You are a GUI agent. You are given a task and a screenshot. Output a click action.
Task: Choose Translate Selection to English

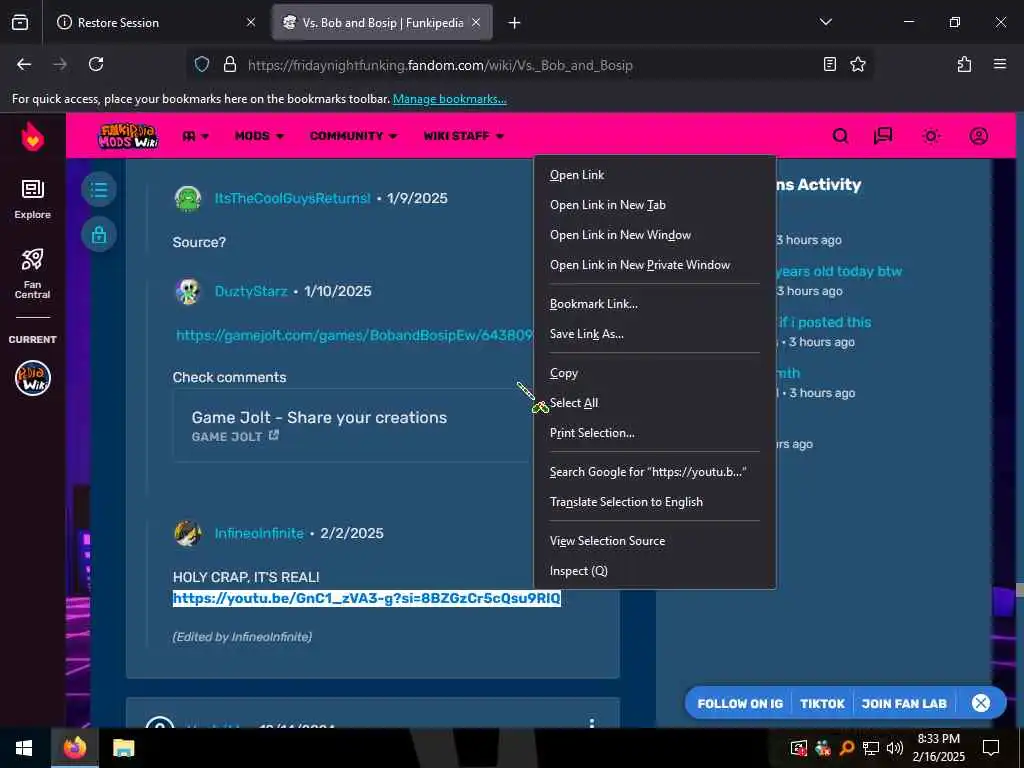tap(655, 502)
